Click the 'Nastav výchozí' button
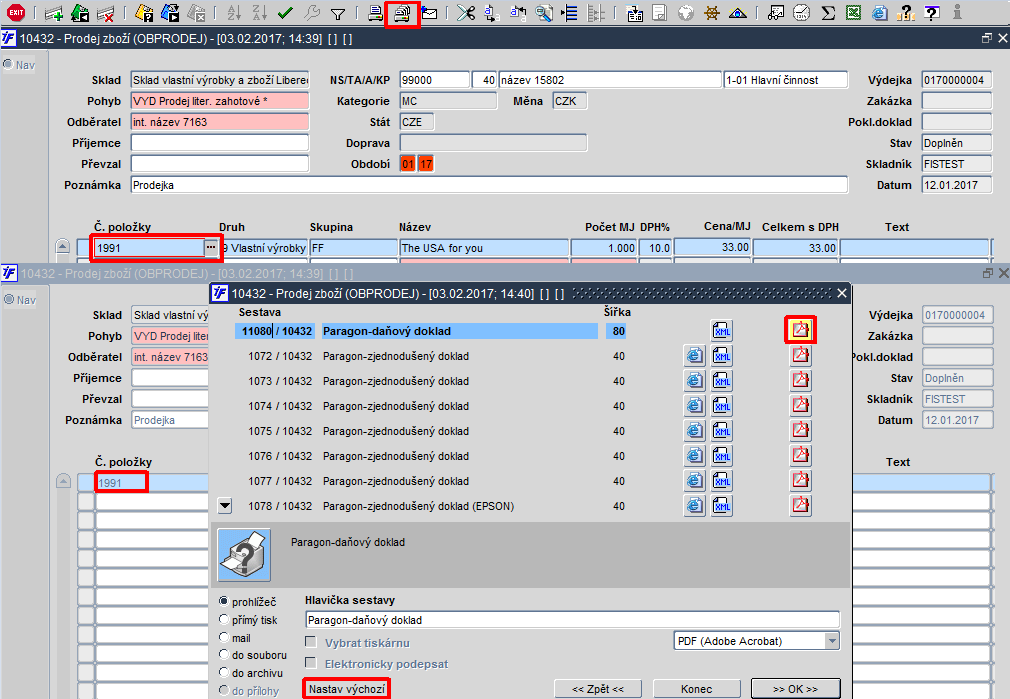The width and height of the screenshot is (1010, 699). click(x=347, y=689)
